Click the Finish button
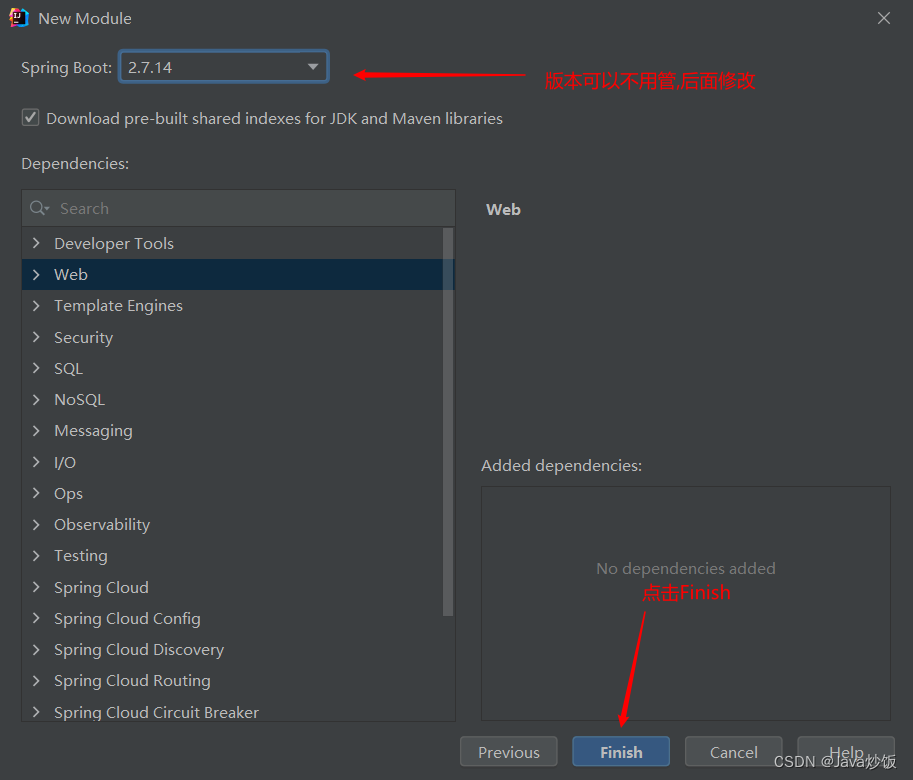 click(x=621, y=751)
